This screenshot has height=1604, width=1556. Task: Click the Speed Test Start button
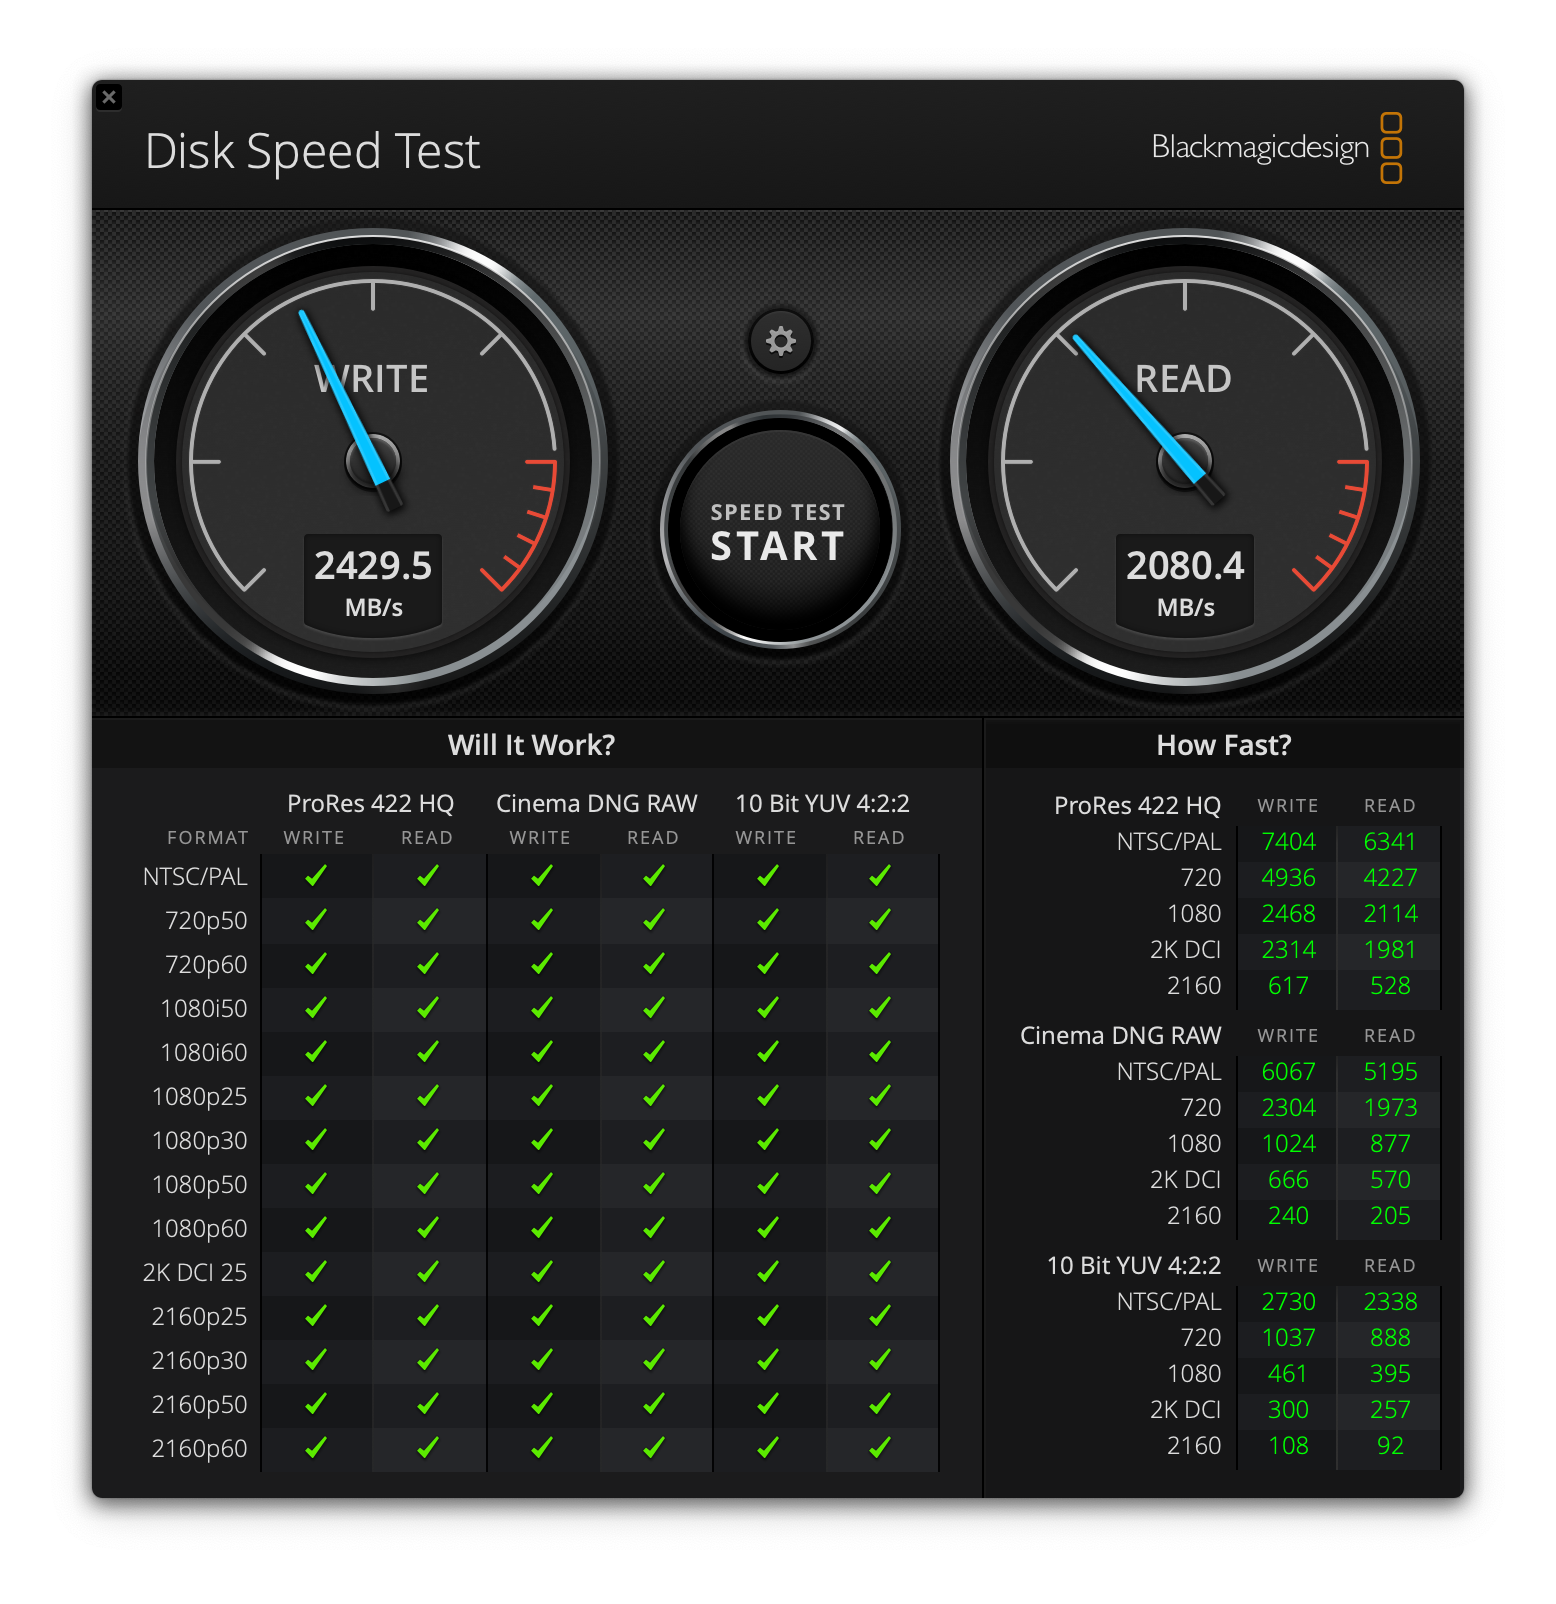pos(779,531)
